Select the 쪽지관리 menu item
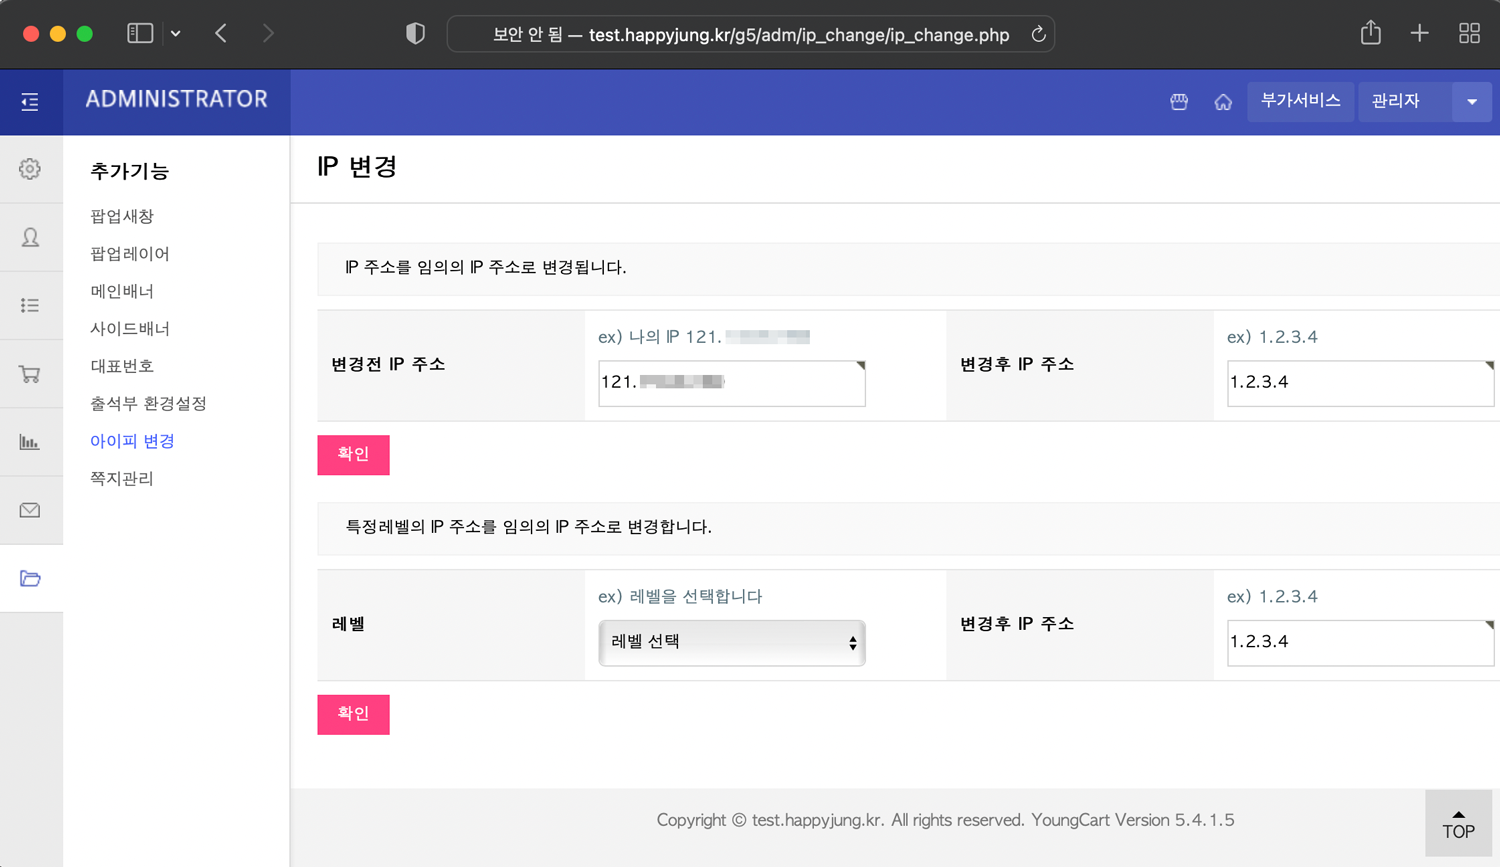1500x867 pixels. tap(122, 478)
